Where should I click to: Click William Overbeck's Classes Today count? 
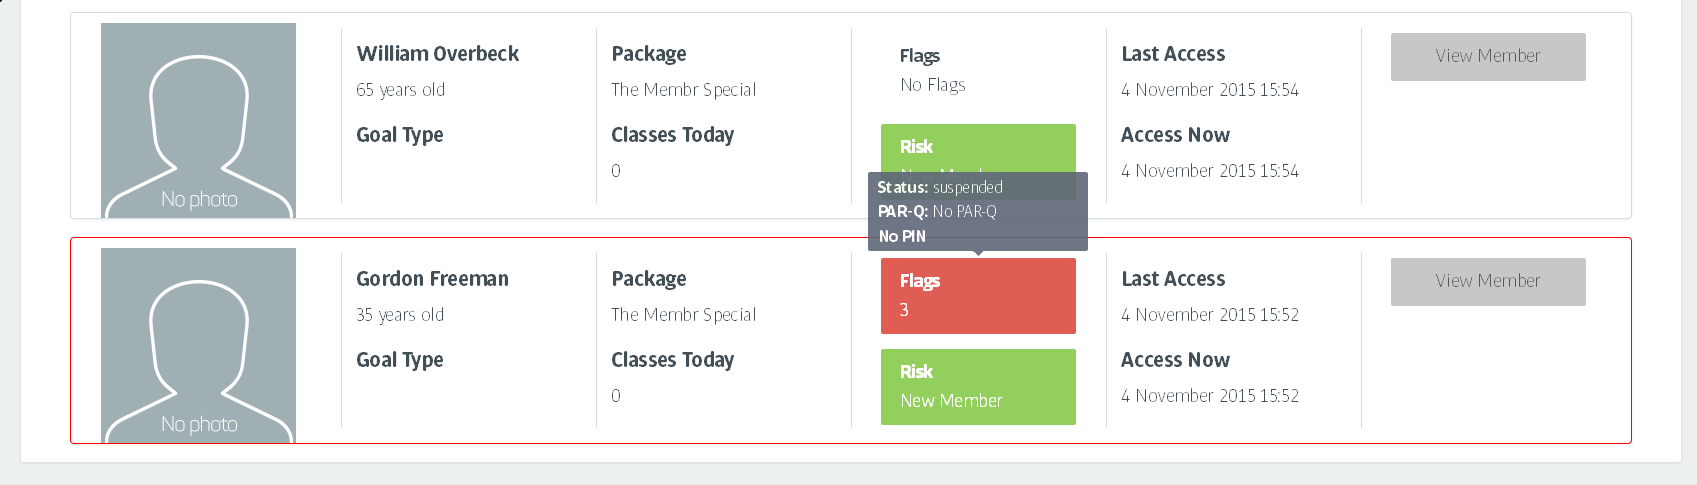pyautogui.click(x=616, y=171)
